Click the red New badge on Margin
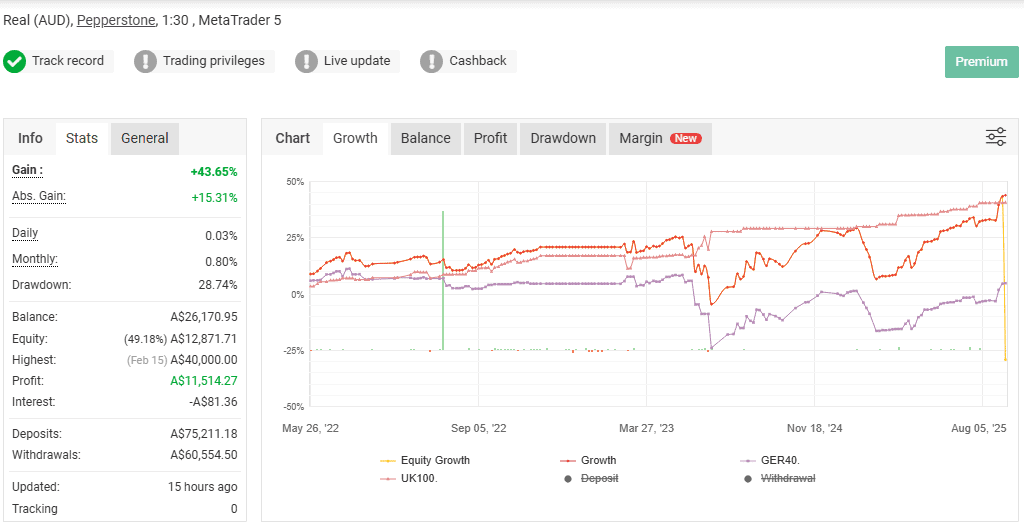 tap(686, 139)
